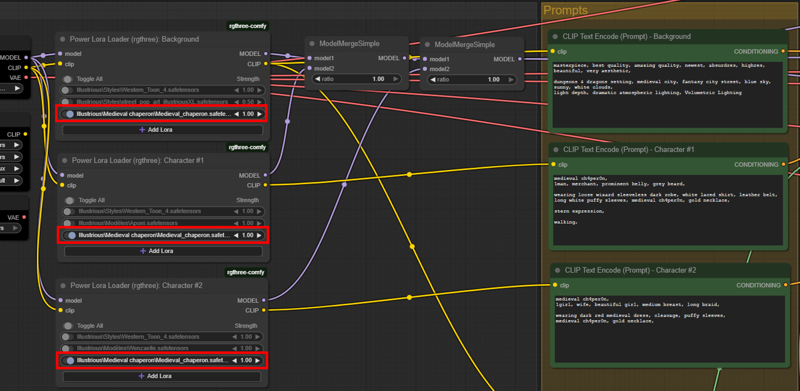800x391 pixels.
Task: Collapse the left ModelMergeSimple node via its dot
Action: coord(312,44)
